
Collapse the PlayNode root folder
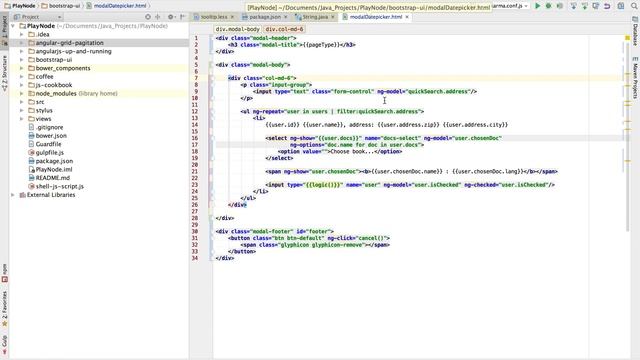point(13,26)
